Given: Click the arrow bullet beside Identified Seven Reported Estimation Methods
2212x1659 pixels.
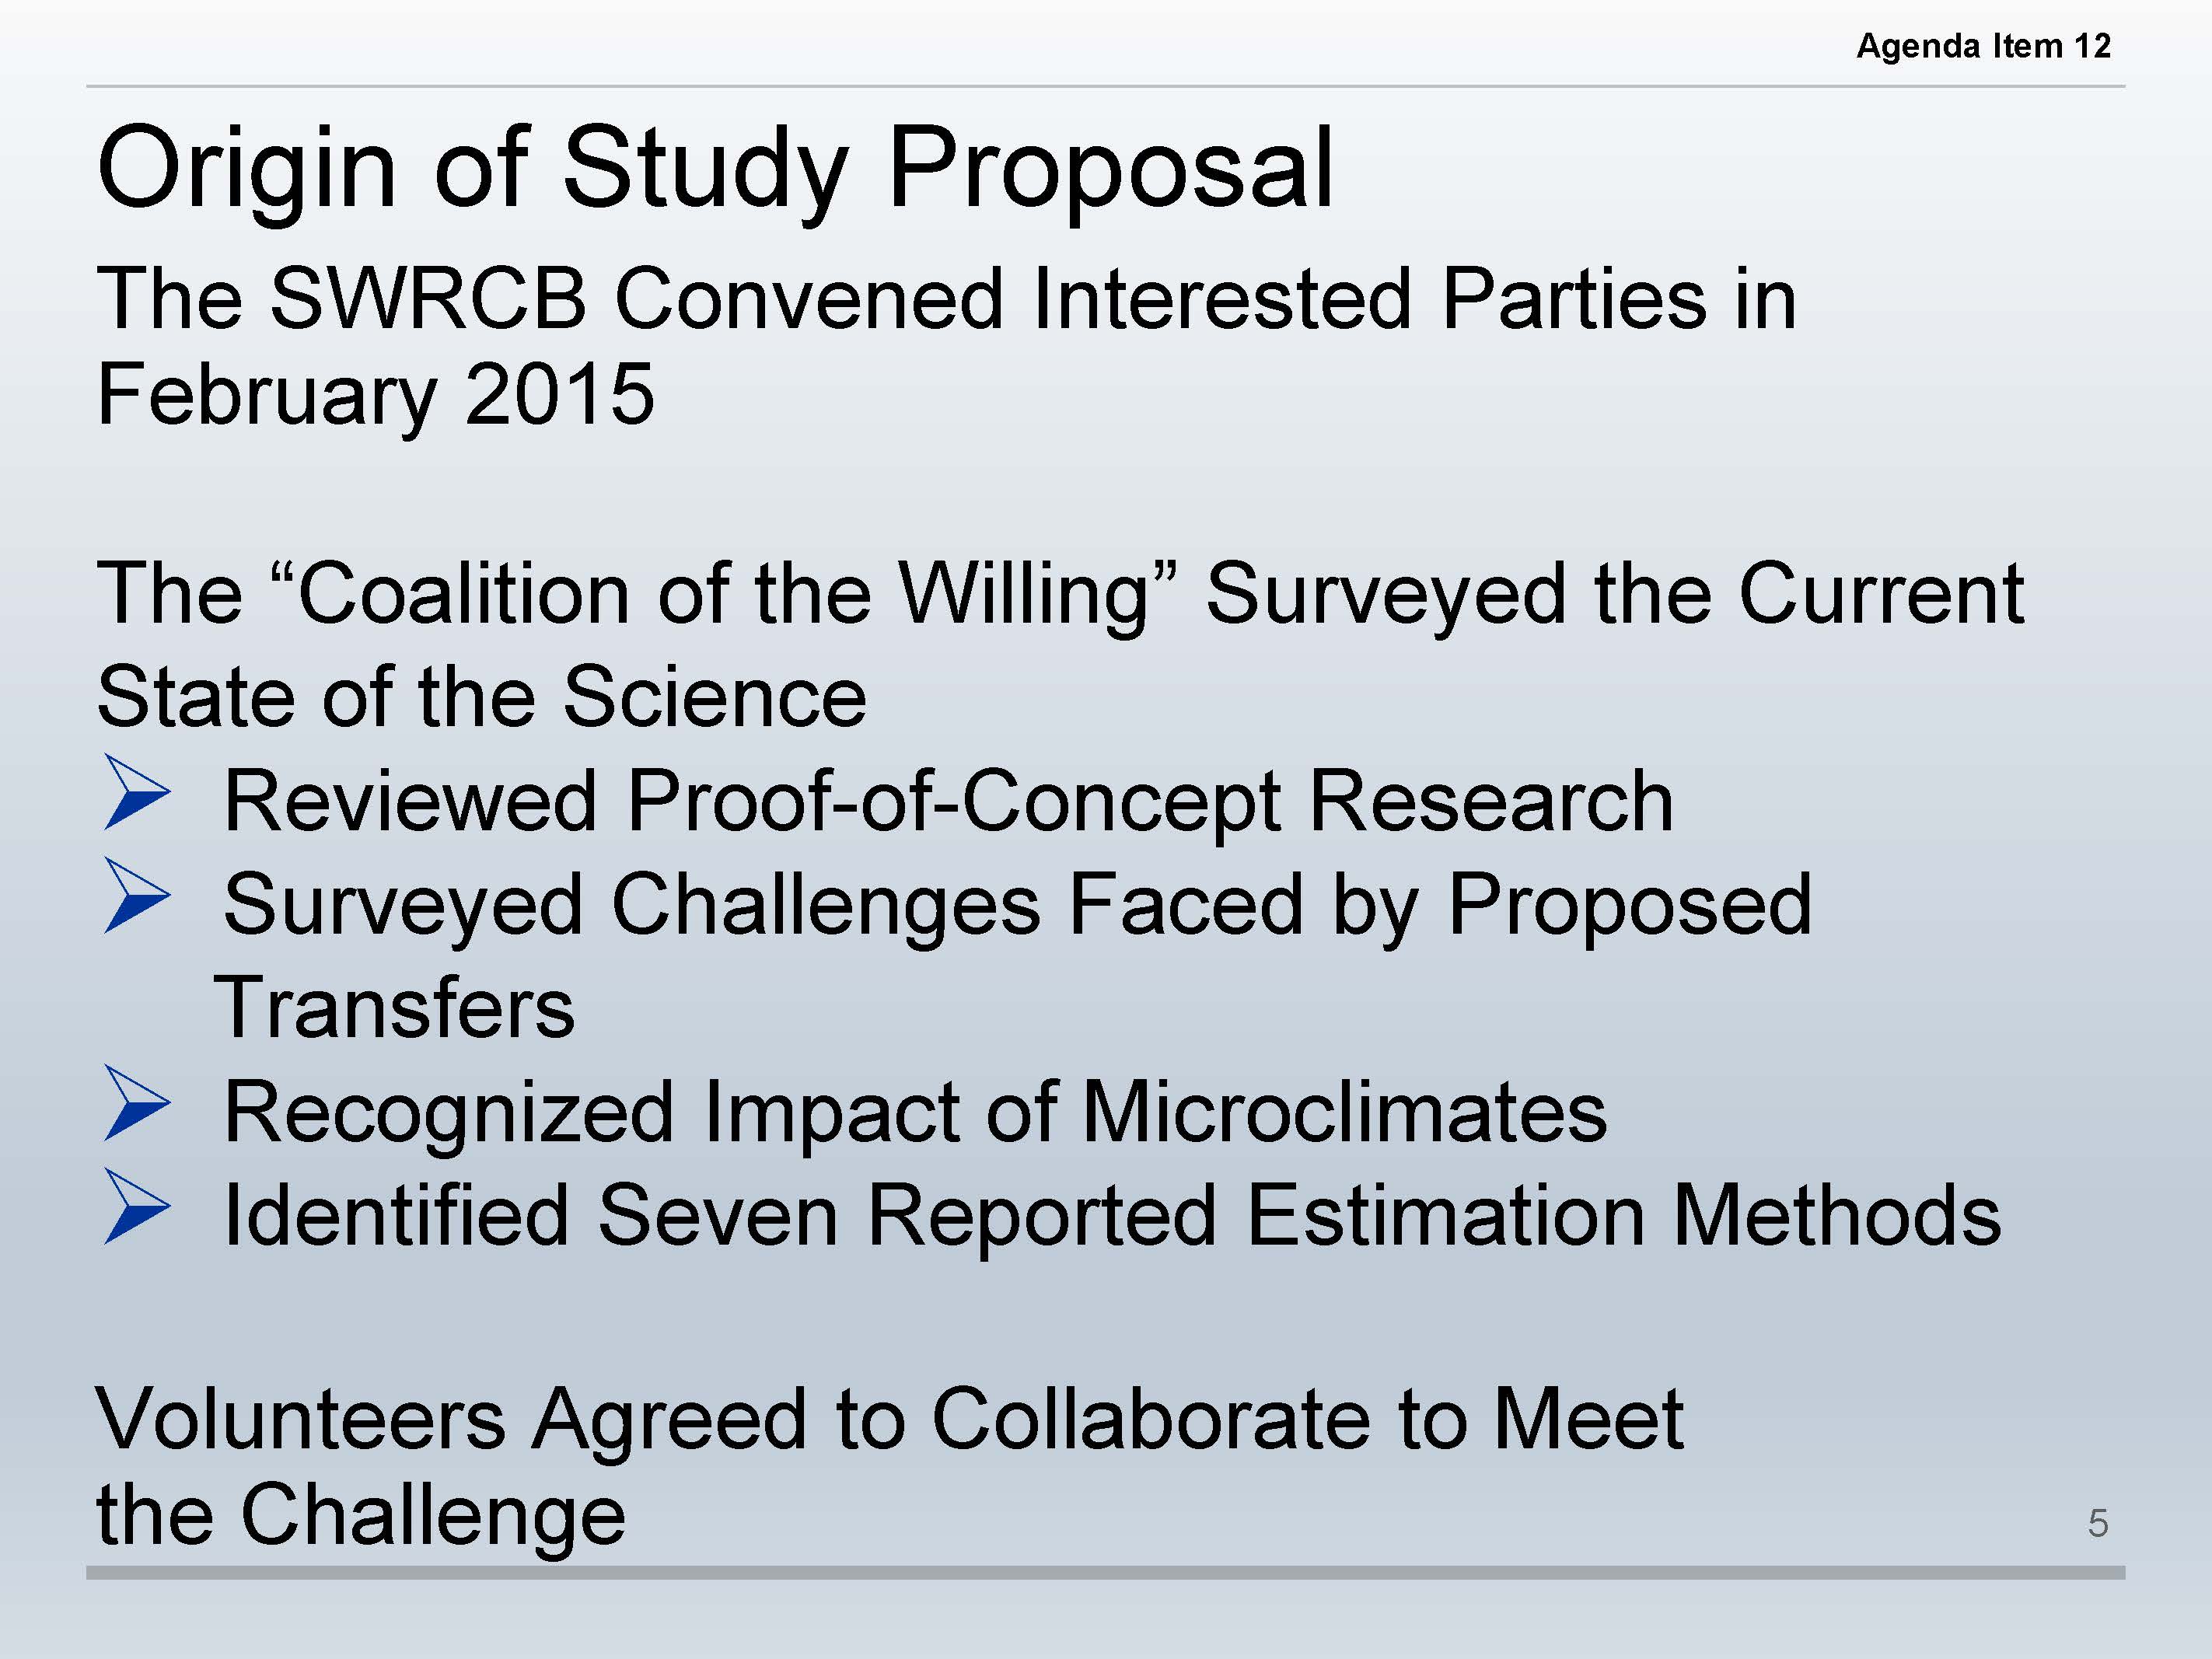Looking at the screenshot, I should 138,1207.
